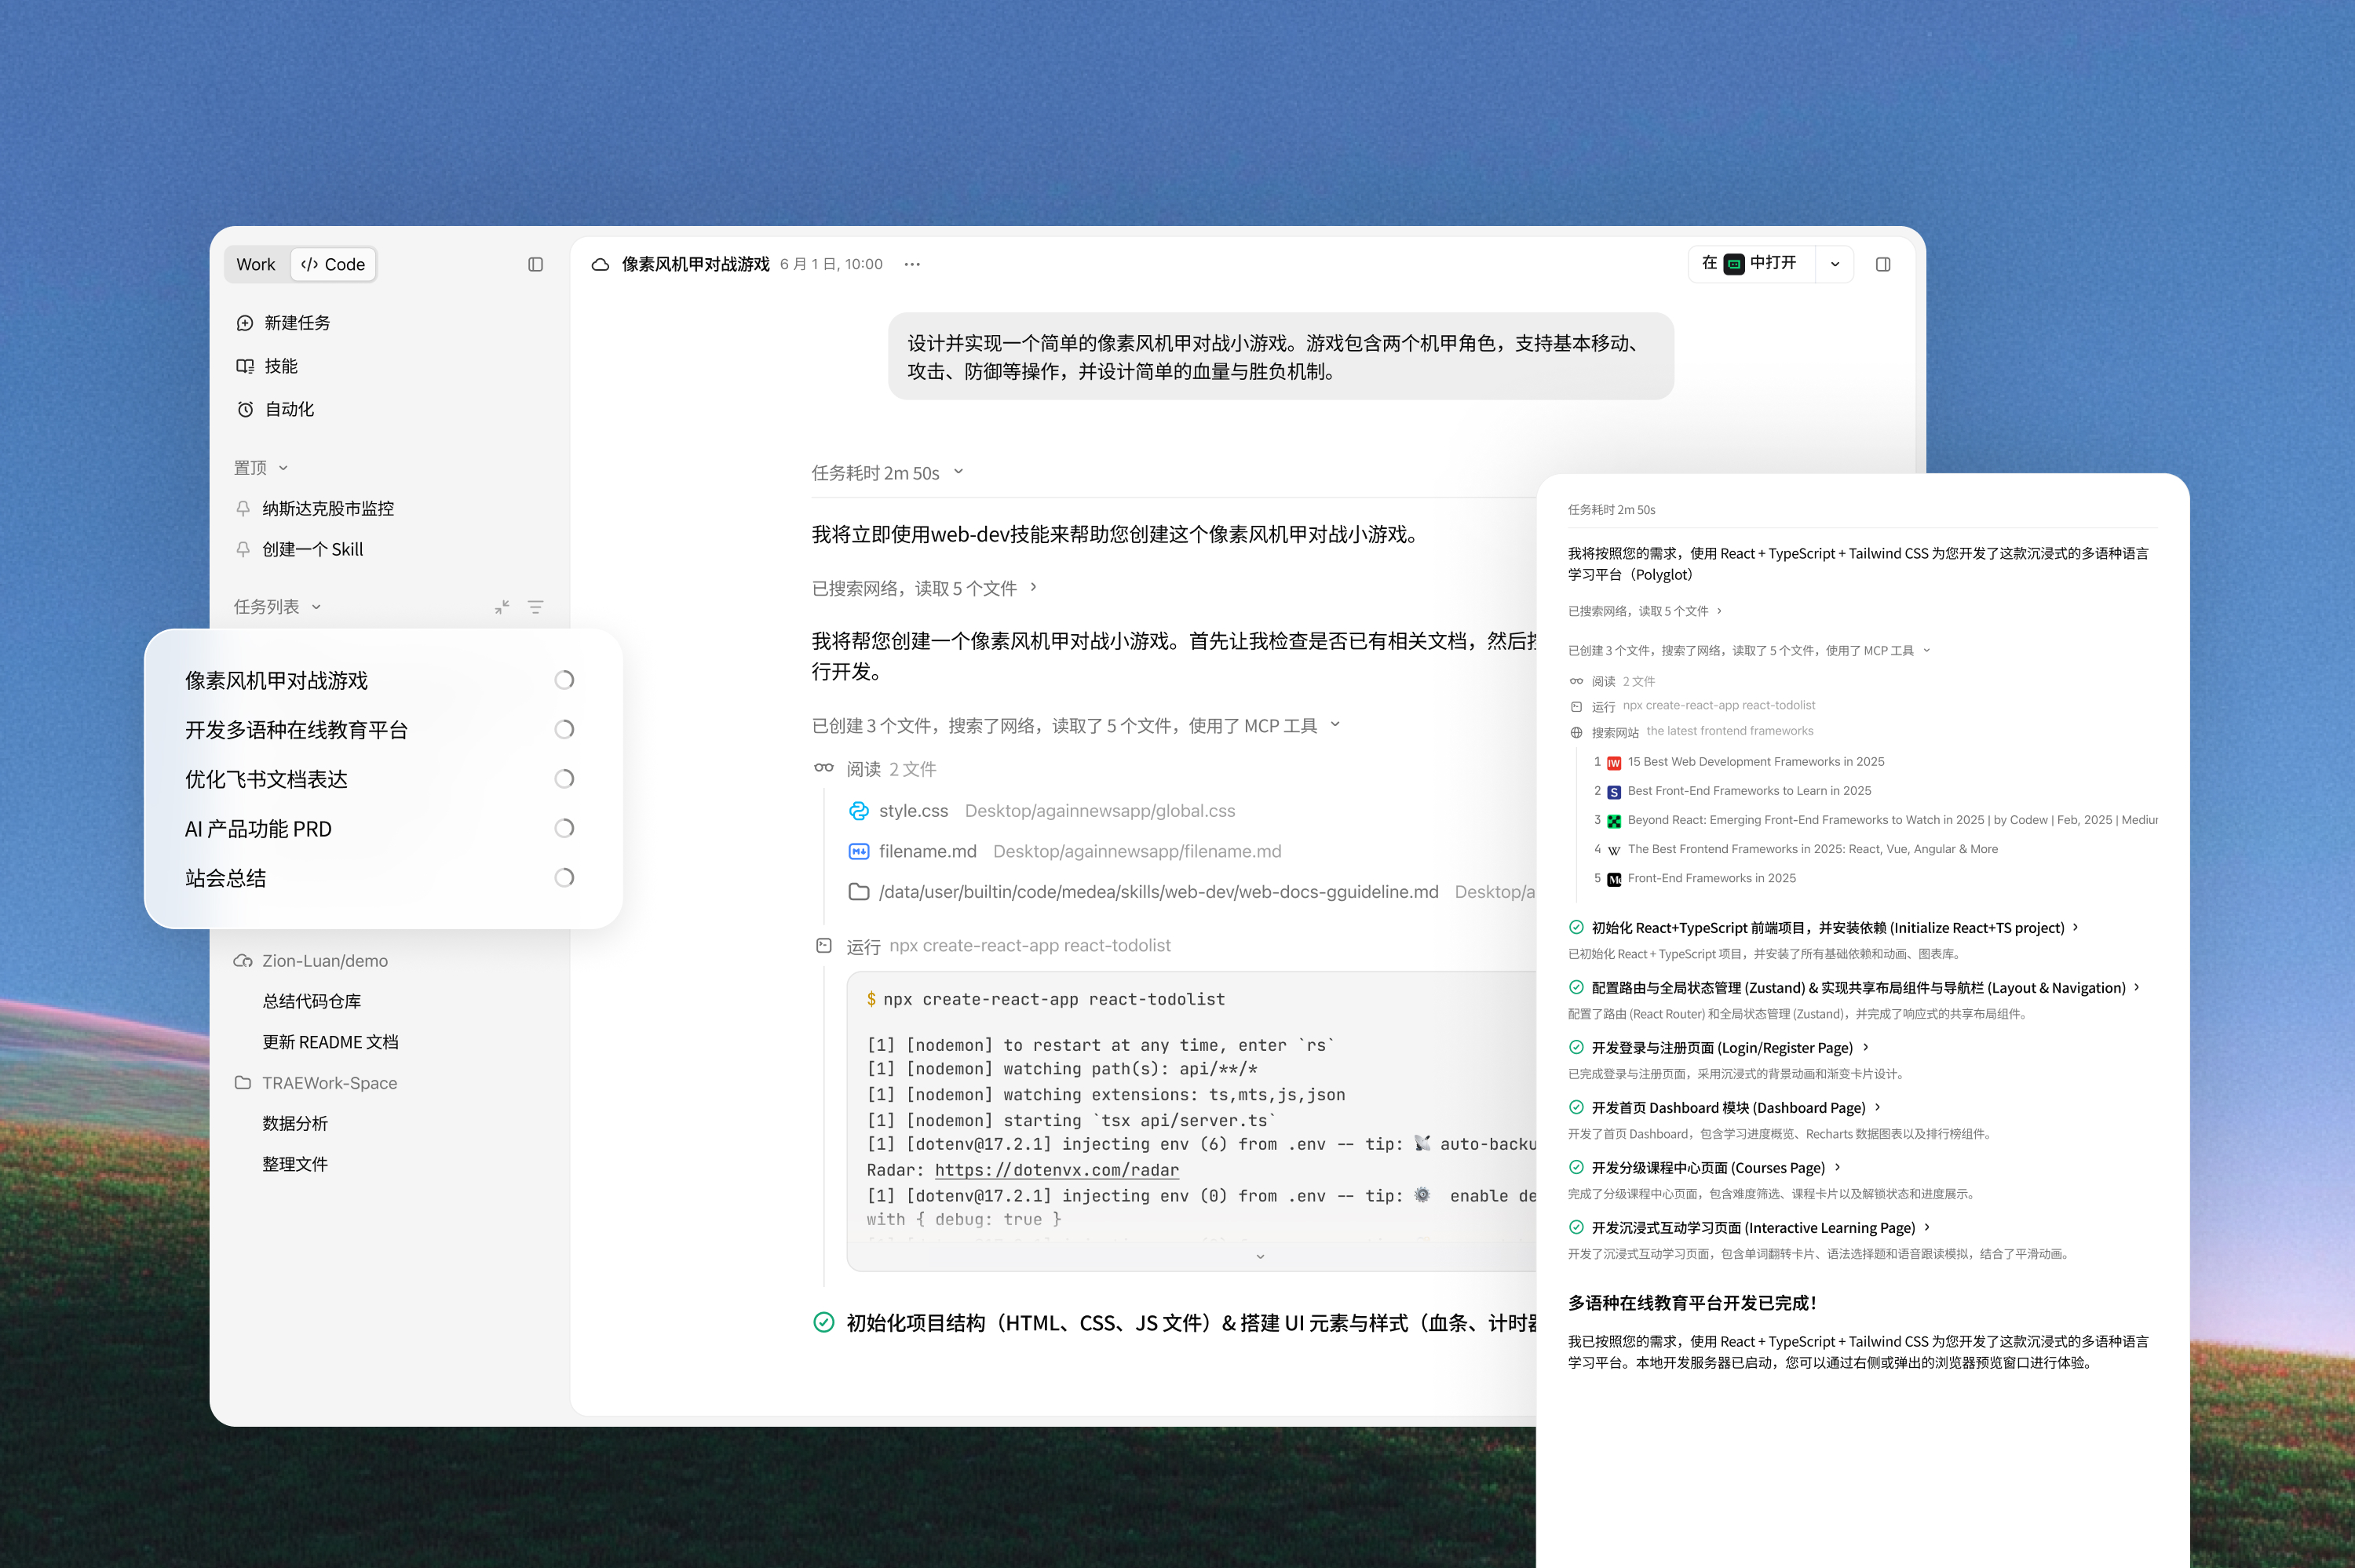Click green check beside 初始化项目结构 step
The height and width of the screenshot is (1568, 2355).
824,1323
